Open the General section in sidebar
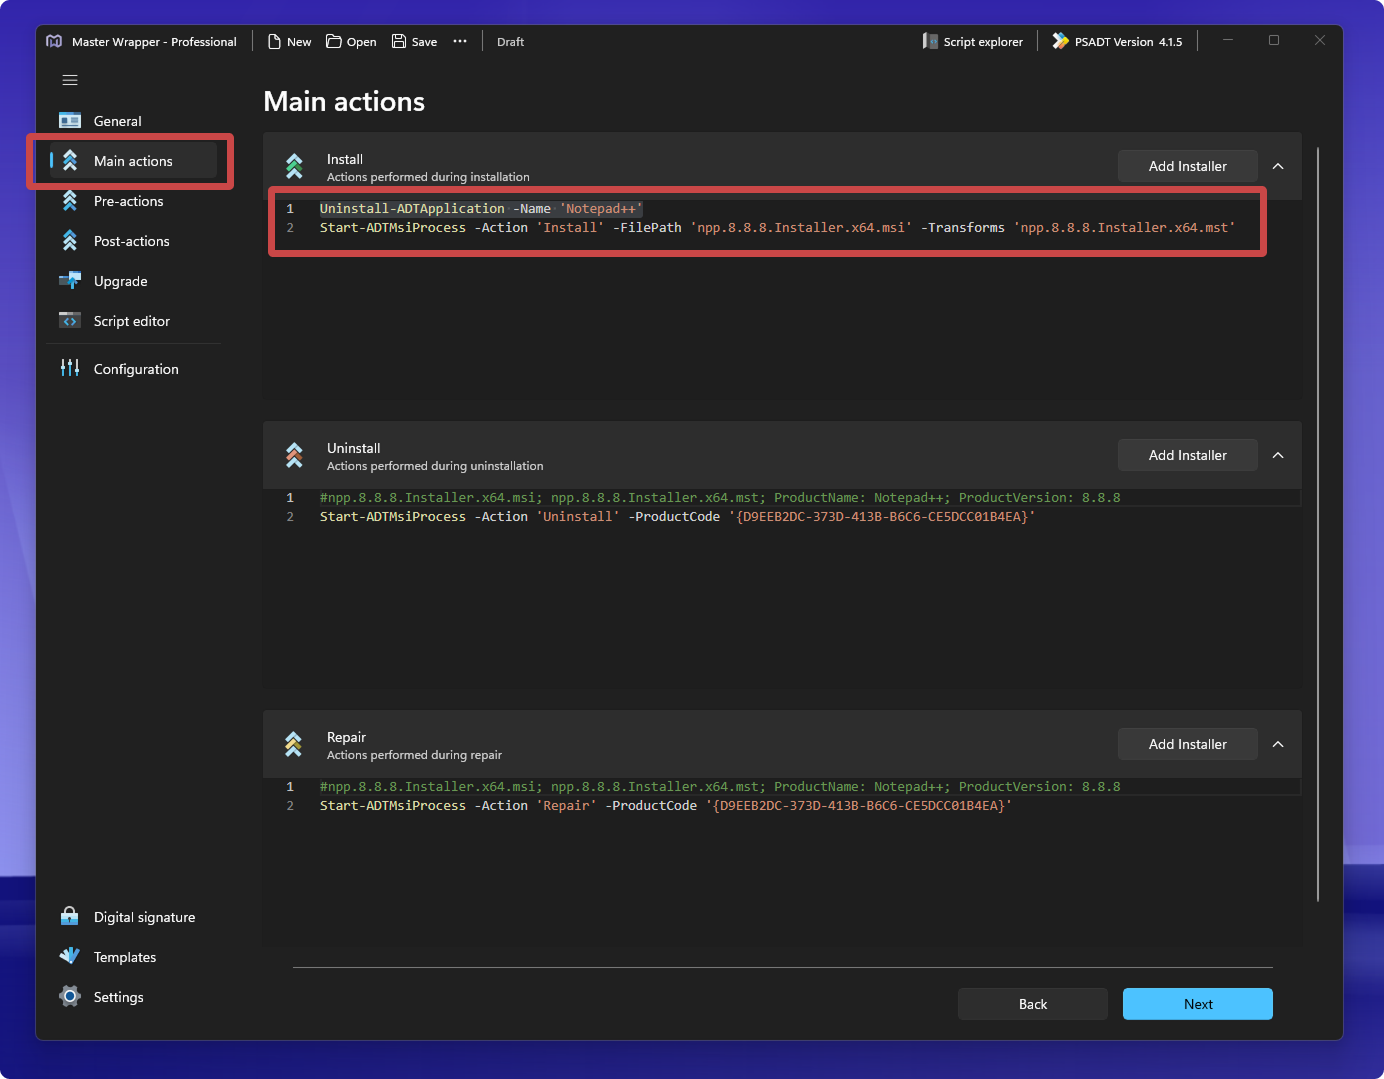The image size is (1384, 1079). point(117,121)
